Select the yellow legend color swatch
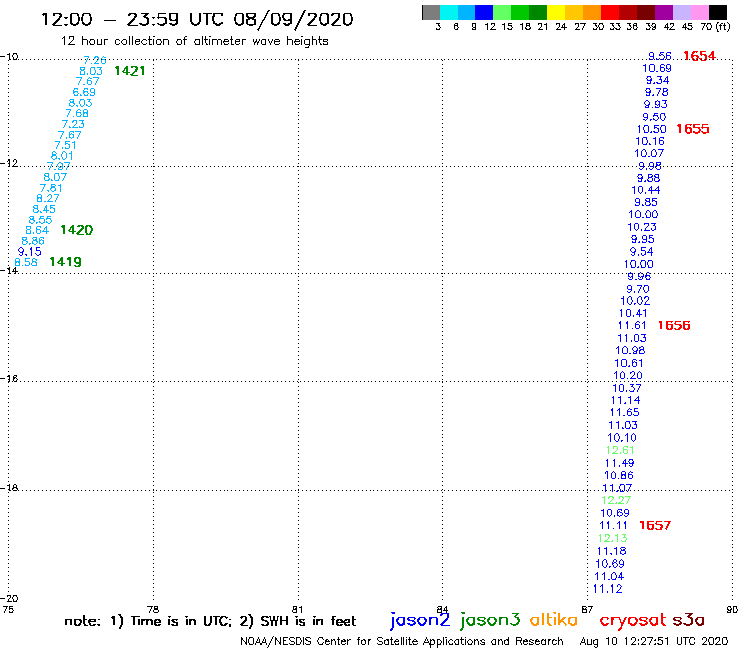 pos(555,12)
